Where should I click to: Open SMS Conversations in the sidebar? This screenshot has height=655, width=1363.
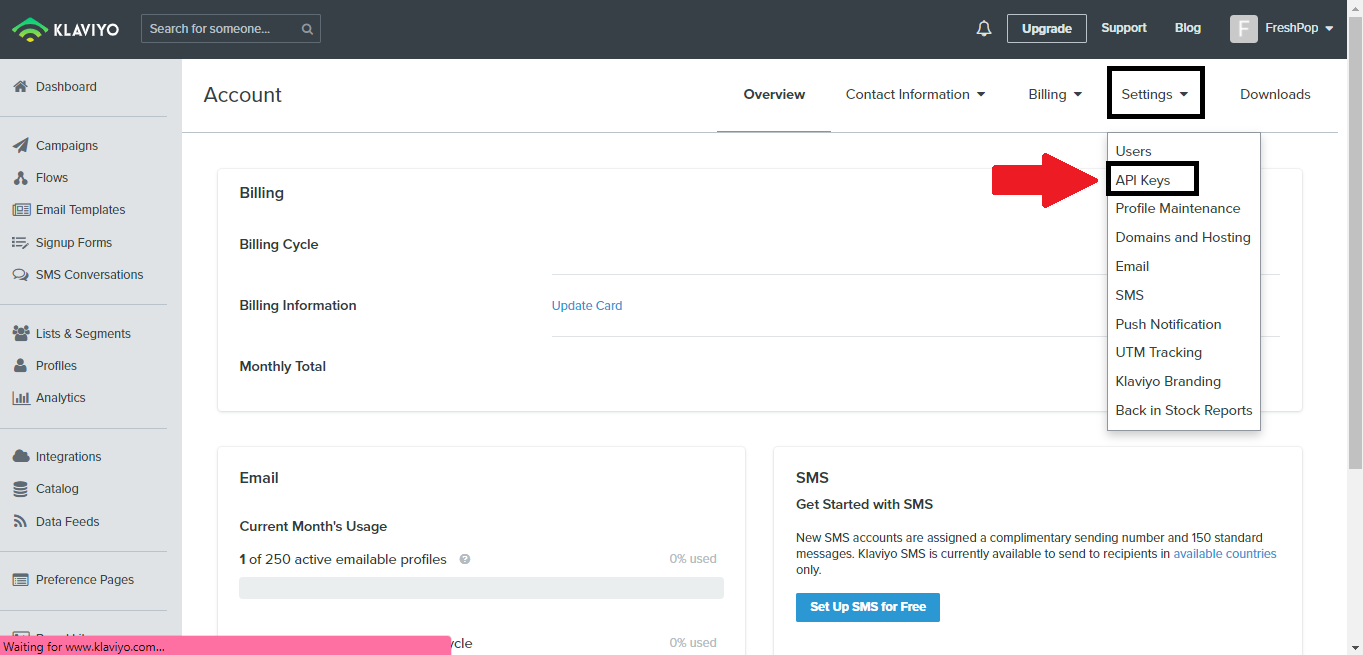(90, 275)
